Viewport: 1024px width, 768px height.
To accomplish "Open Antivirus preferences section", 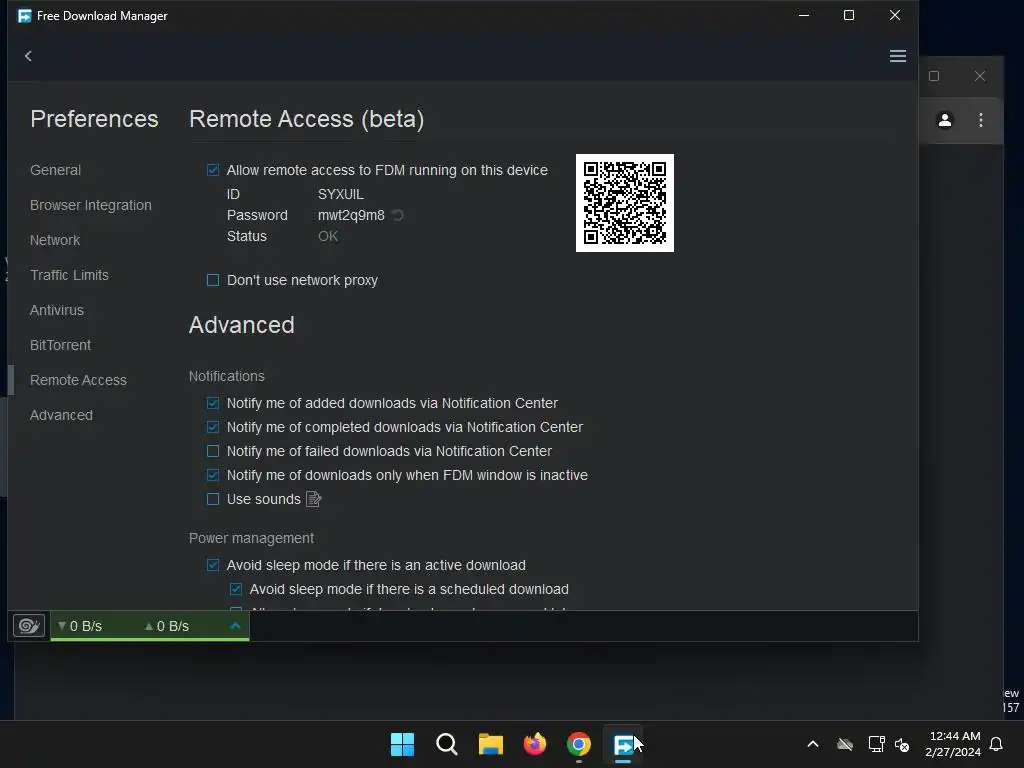I will (57, 310).
